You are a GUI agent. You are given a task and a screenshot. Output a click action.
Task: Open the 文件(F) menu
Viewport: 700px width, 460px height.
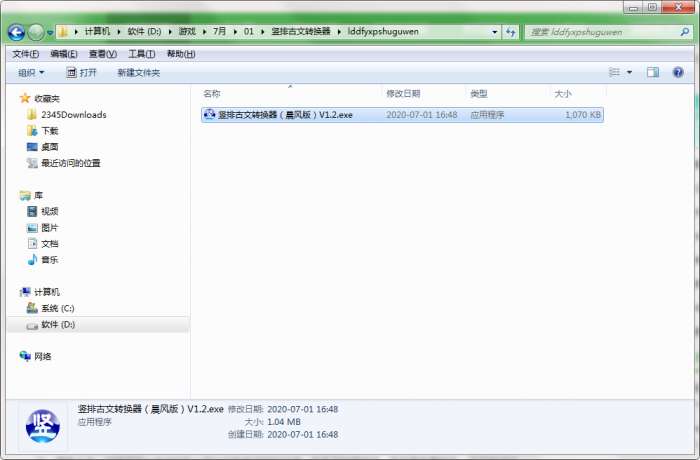point(25,54)
